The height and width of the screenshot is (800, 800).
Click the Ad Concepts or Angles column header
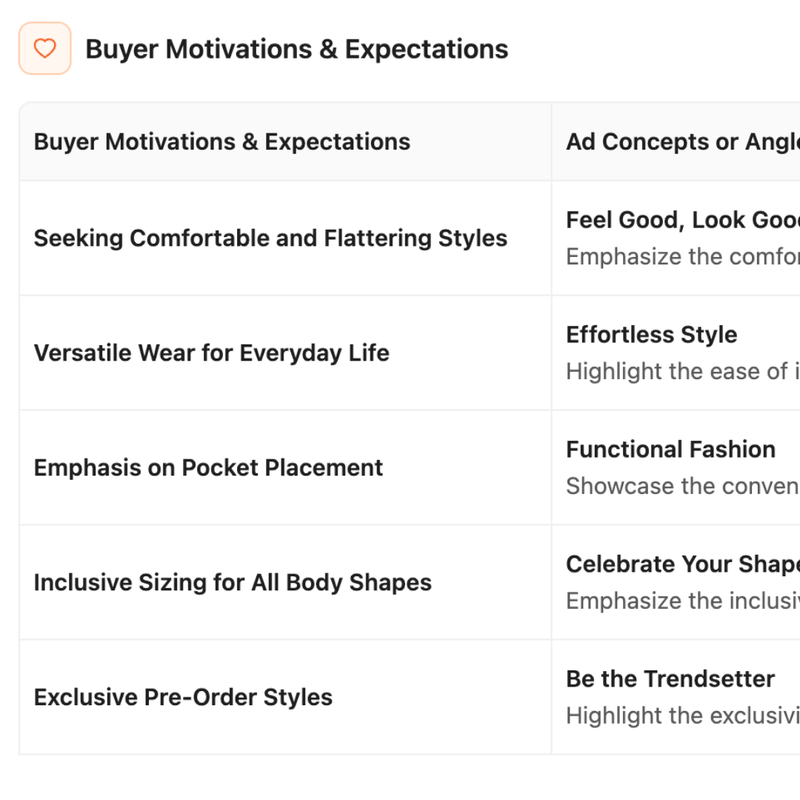click(683, 142)
